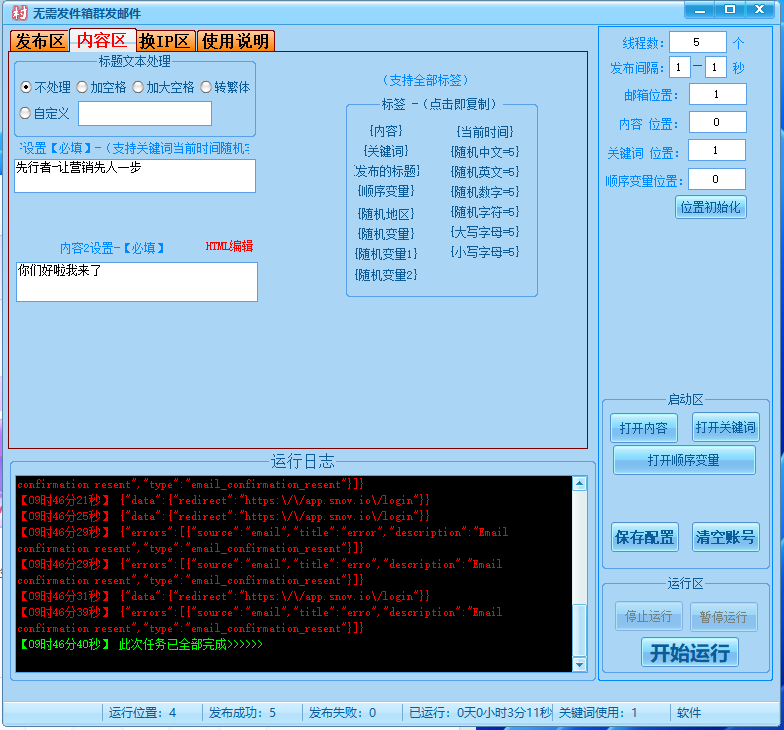Click the log scrollbar up arrow

click(579, 484)
